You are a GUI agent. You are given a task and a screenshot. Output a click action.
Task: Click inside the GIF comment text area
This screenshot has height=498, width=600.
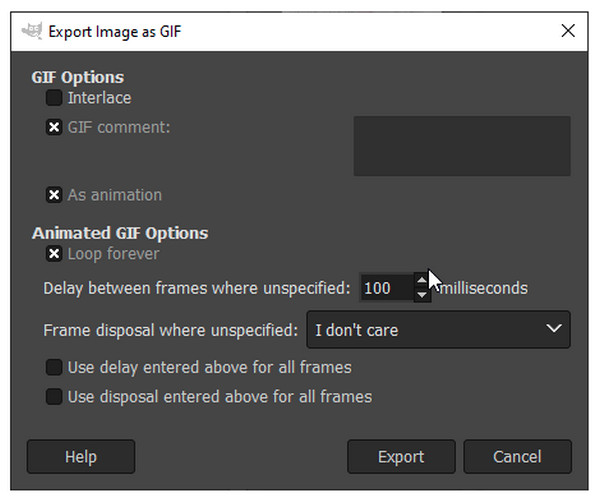[462, 146]
